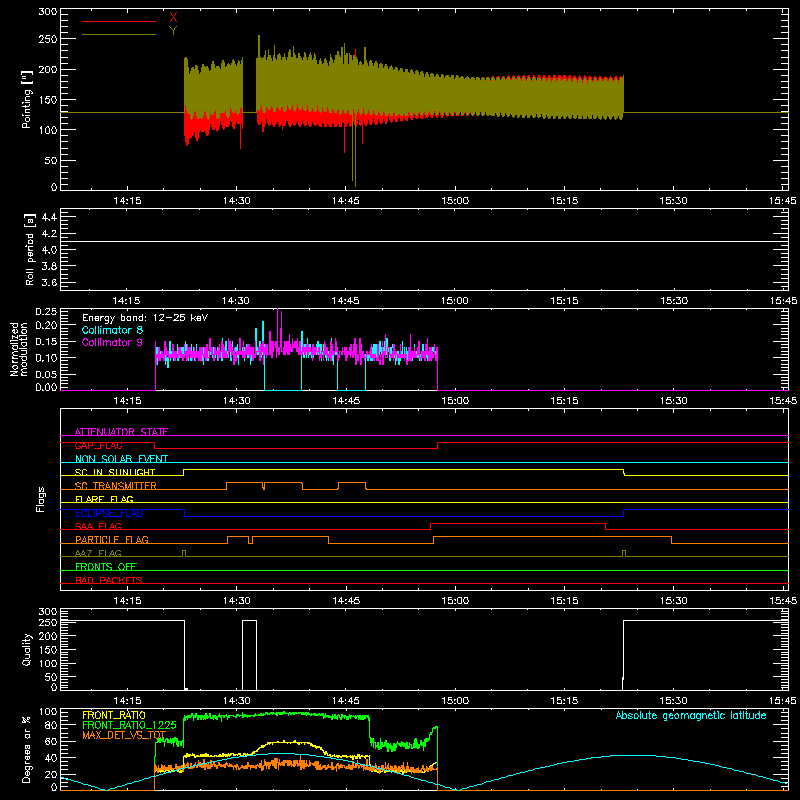Click the SC_TRANSMITTER flag label
The width and height of the screenshot is (800, 800).
(x=116, y=486)
